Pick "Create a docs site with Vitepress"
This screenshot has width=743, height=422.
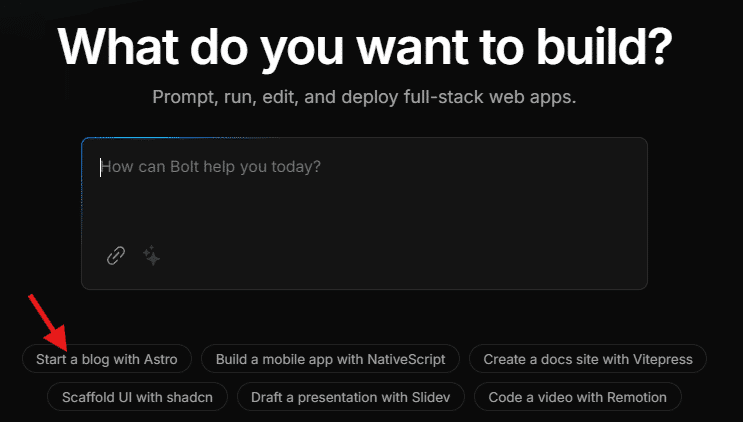[x=588, y=358]
